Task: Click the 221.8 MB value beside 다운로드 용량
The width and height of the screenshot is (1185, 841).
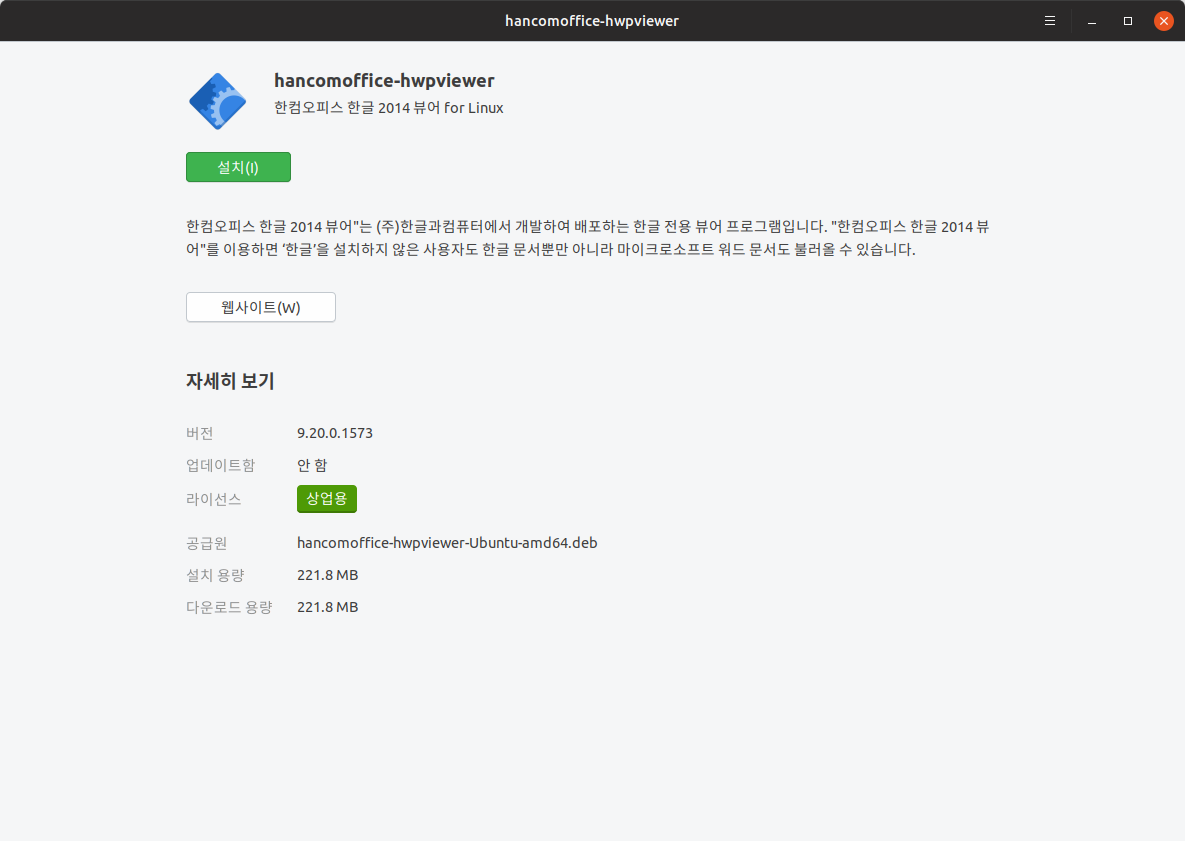Action: 327,608
